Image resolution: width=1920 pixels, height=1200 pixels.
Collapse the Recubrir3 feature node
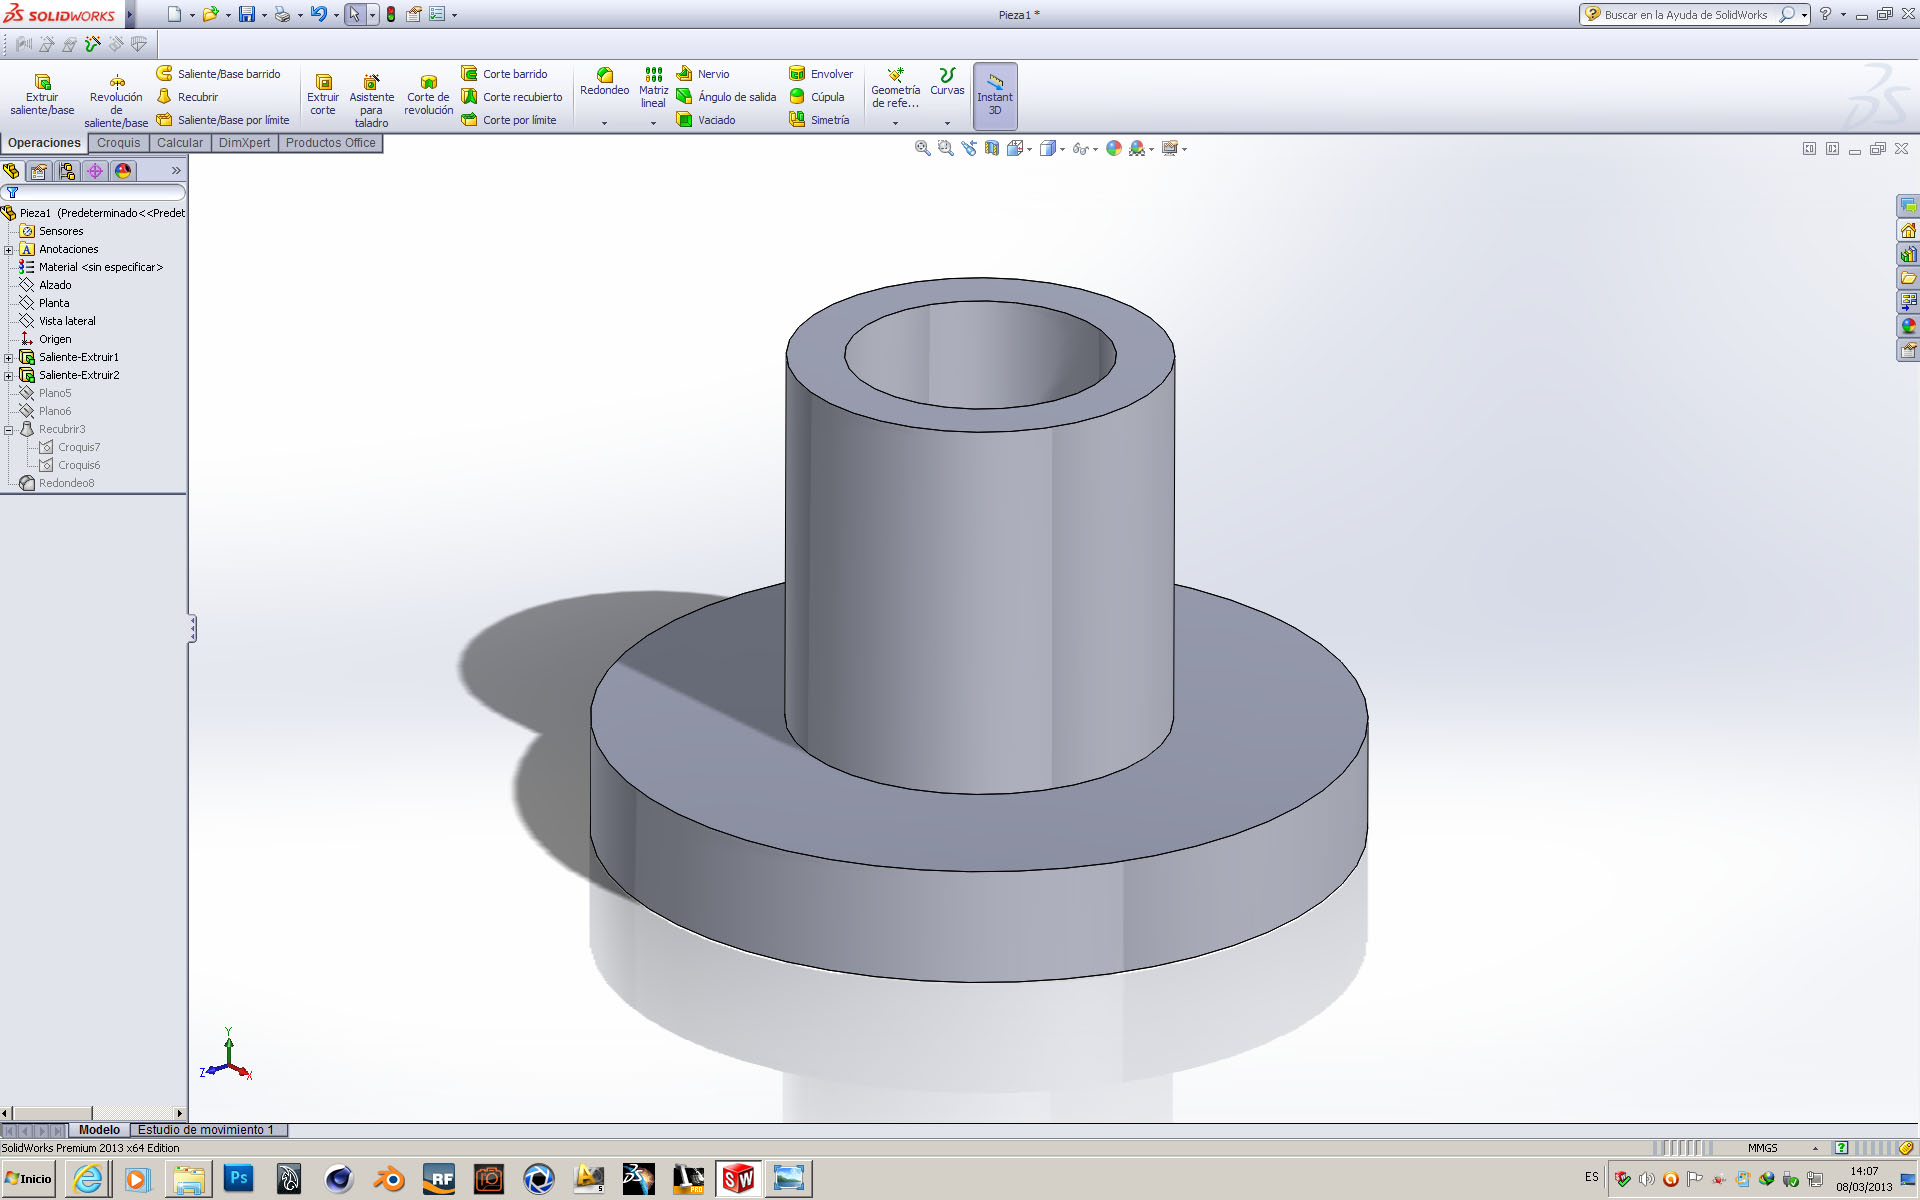pos(9,430)
